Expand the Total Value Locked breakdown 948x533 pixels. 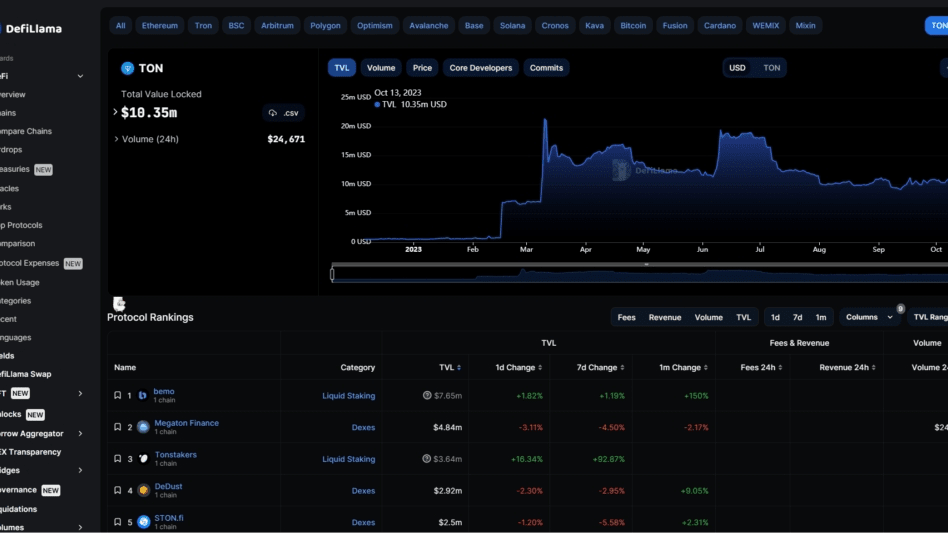115,112
